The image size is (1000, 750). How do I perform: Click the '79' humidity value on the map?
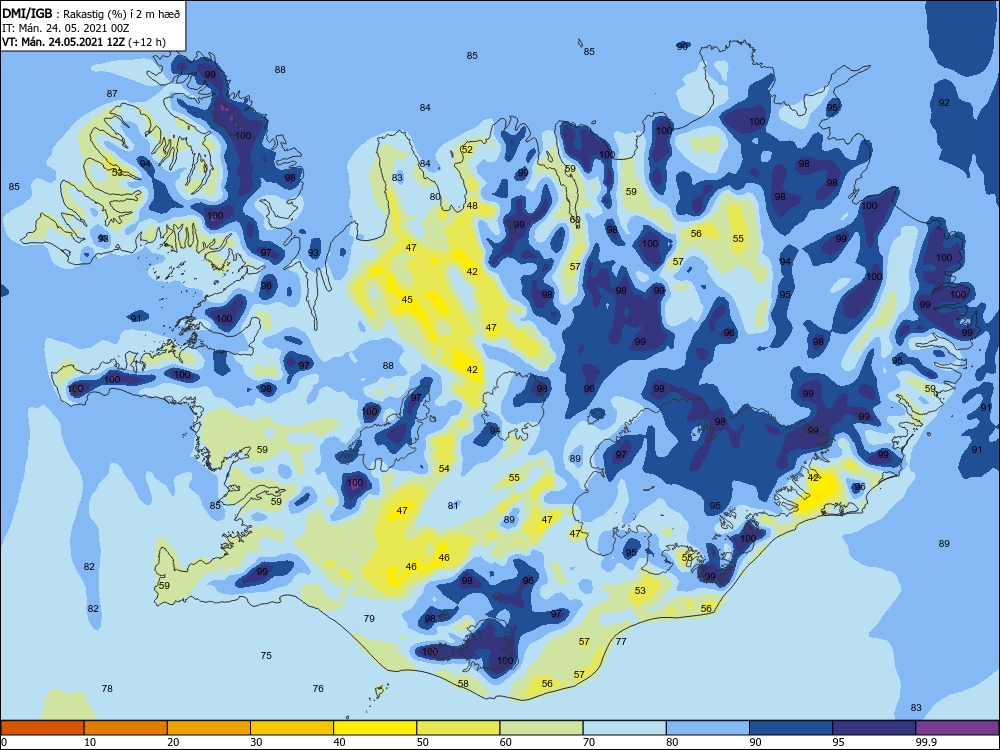369,618
